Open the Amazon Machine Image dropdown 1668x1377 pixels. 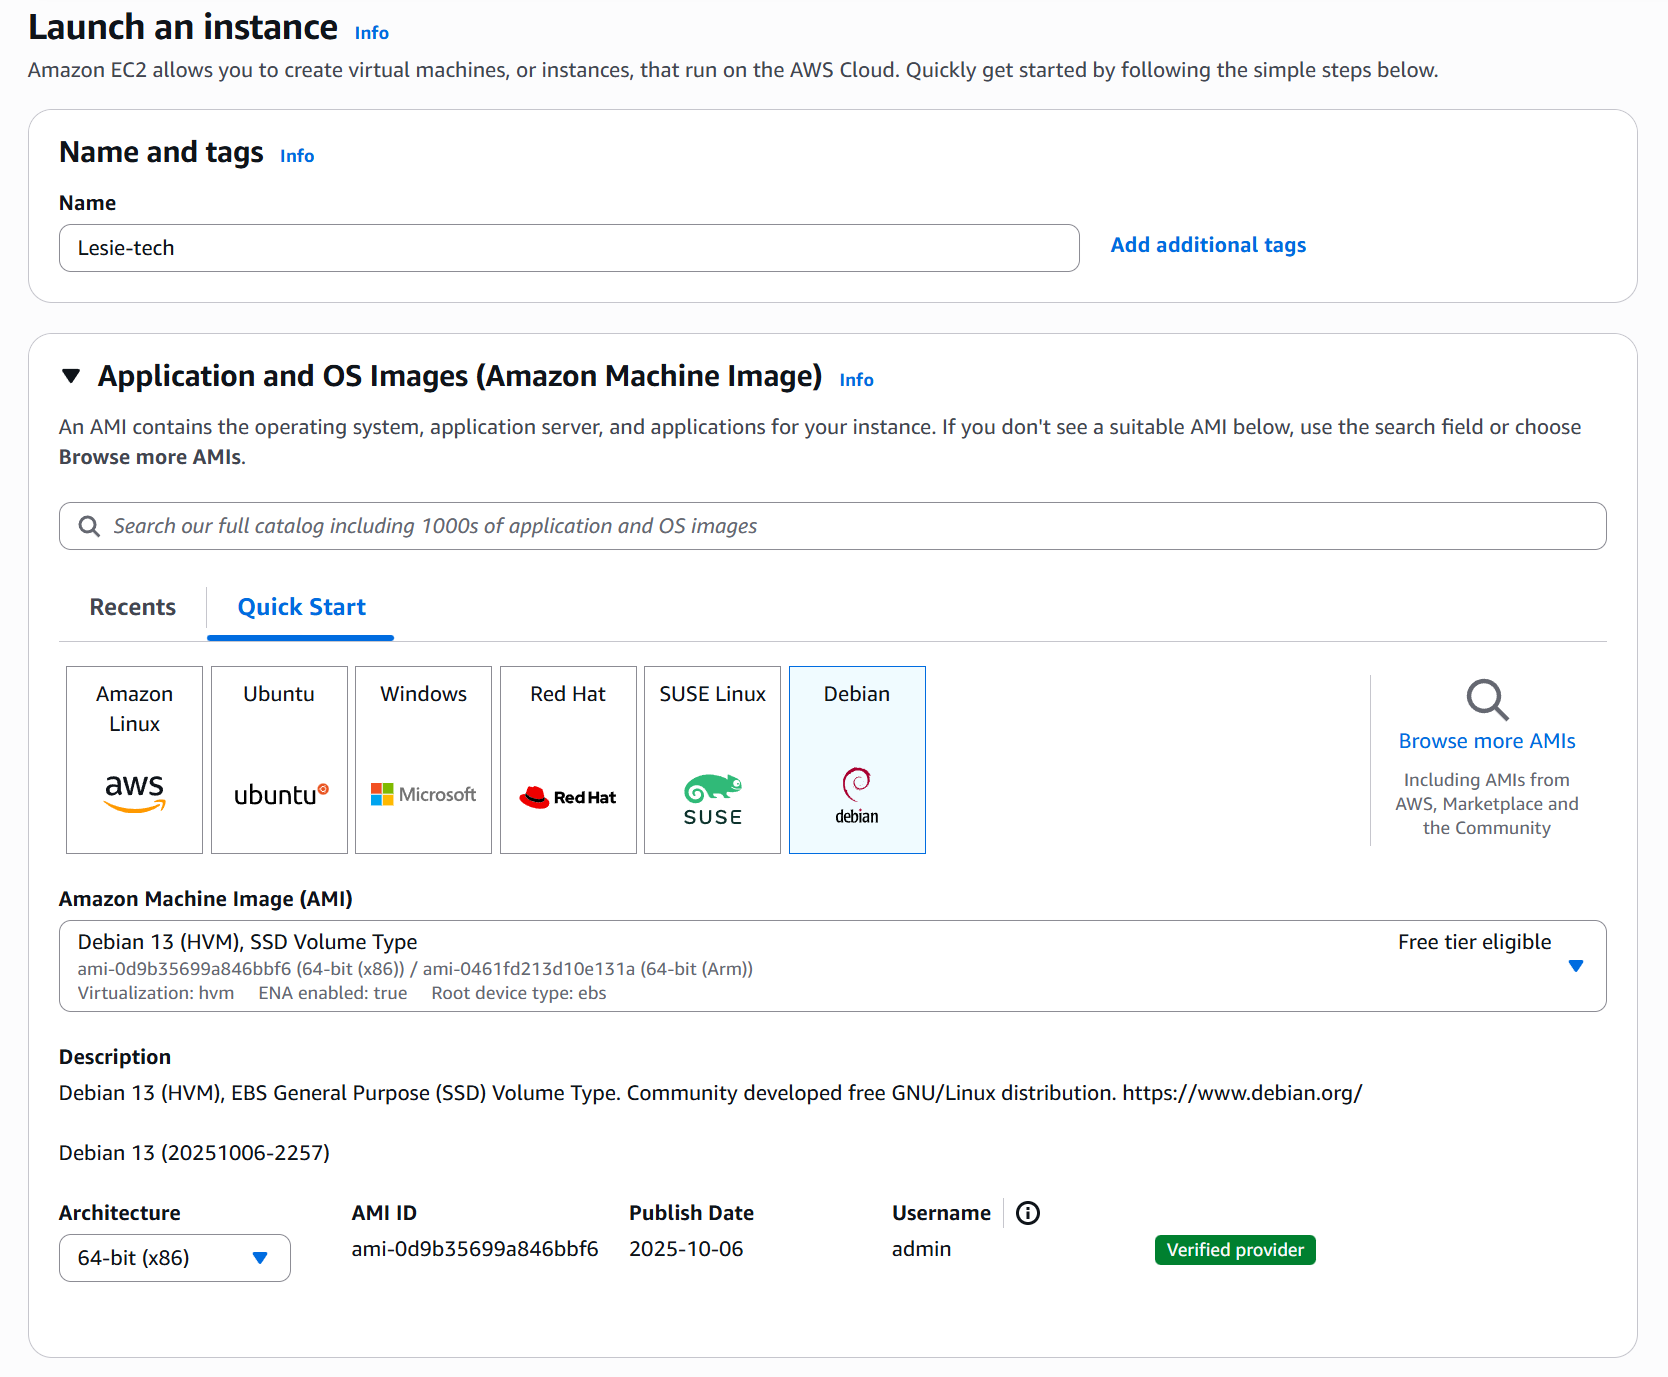point(1575,966)
